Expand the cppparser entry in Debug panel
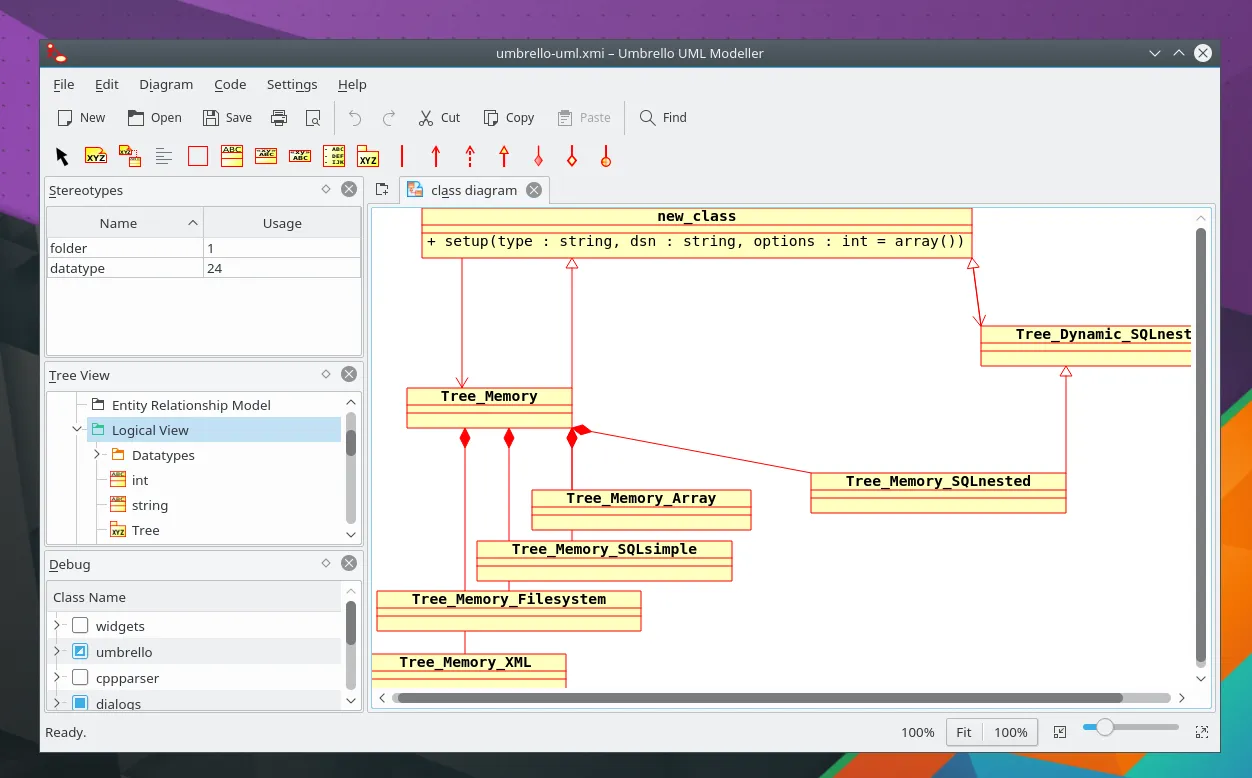The image size is (1252, 778). click(x=58, y=677)
